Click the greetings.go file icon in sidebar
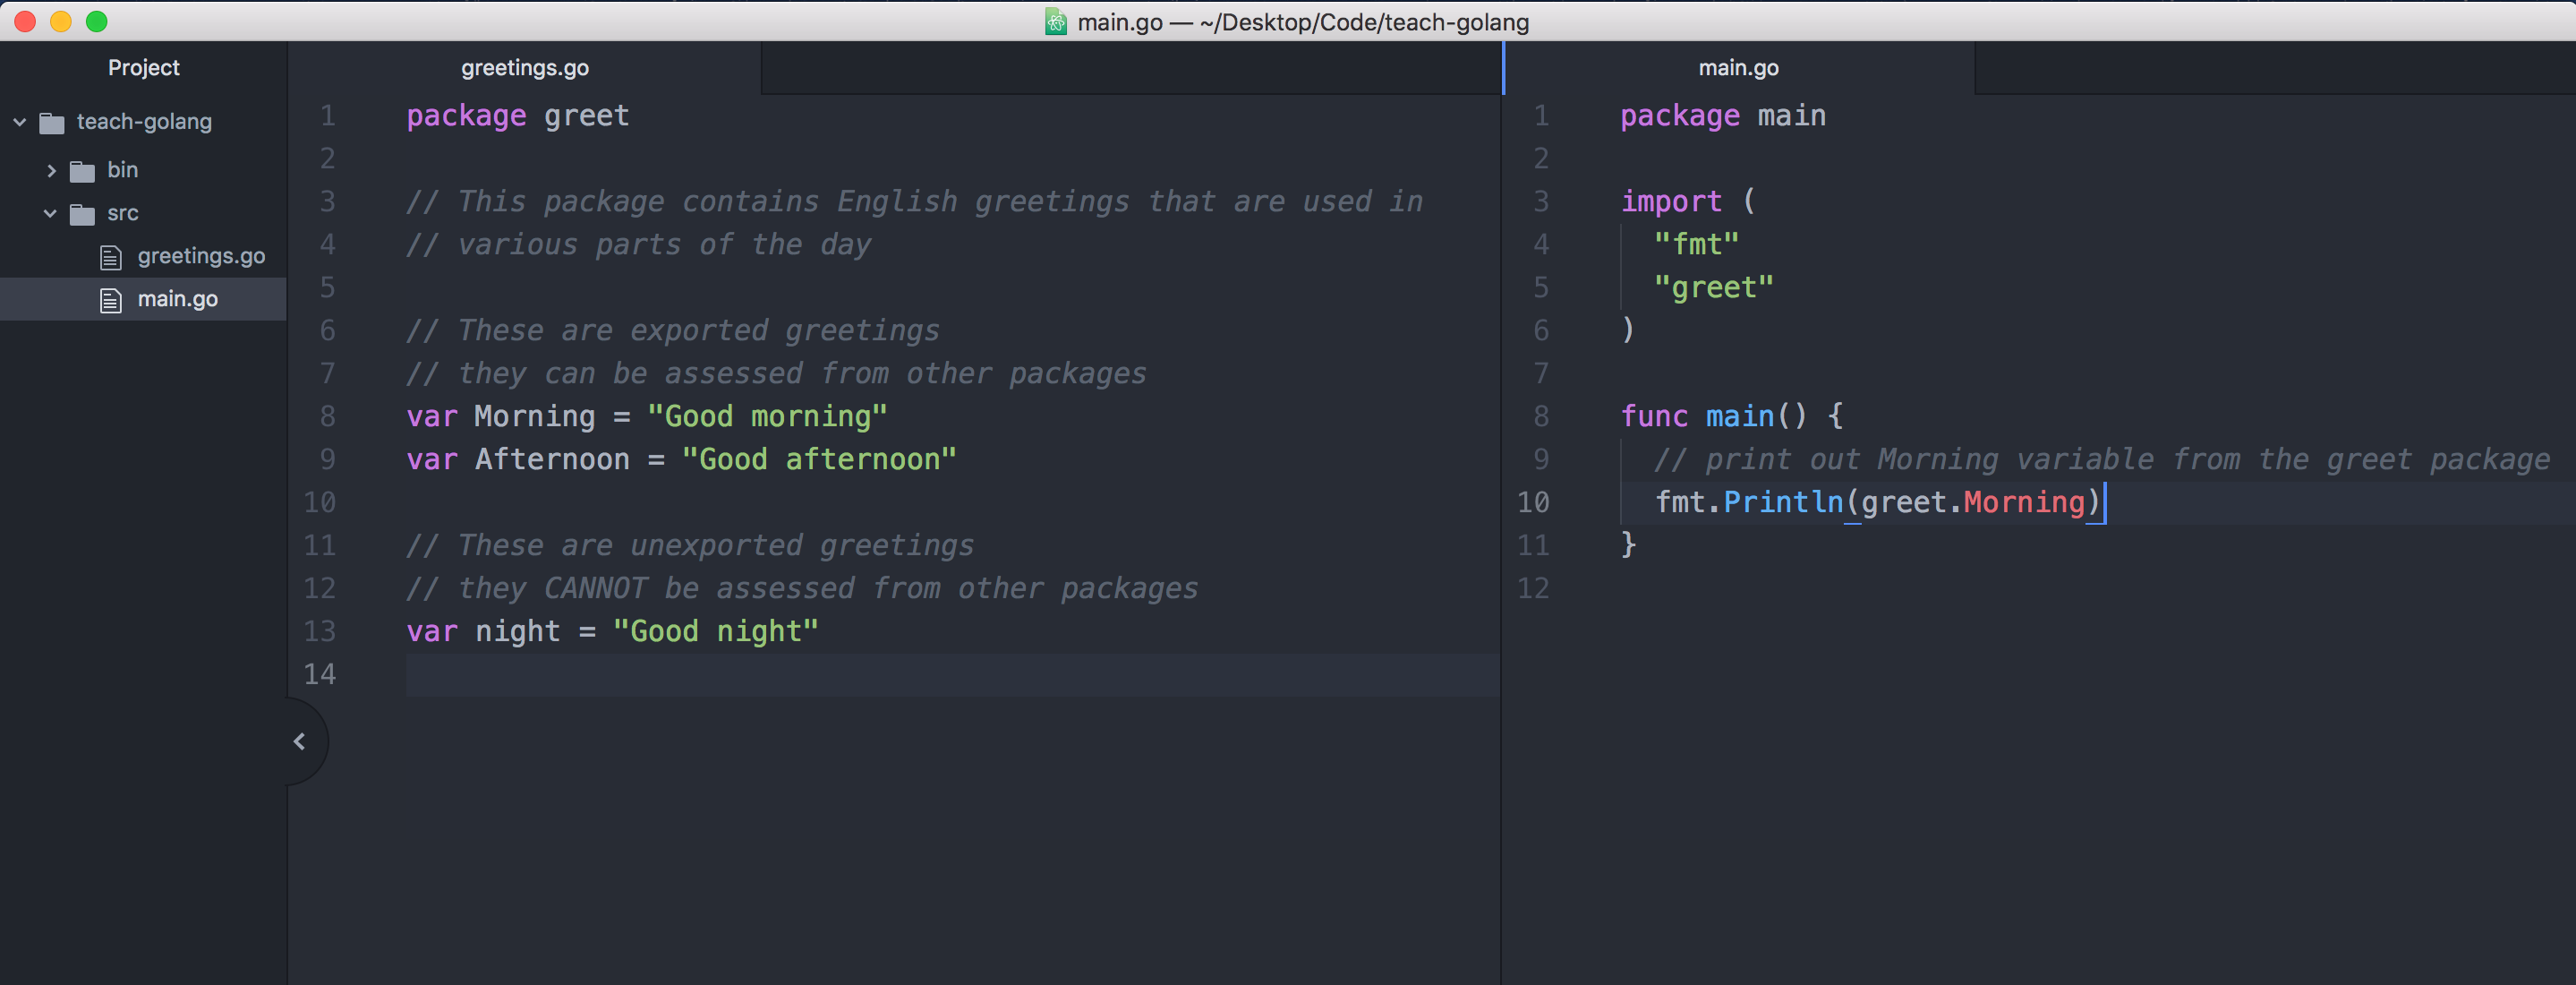Image resolution: width=2576 pixels, height=985 pixels. pyautogui.click(x=110, y=255)
